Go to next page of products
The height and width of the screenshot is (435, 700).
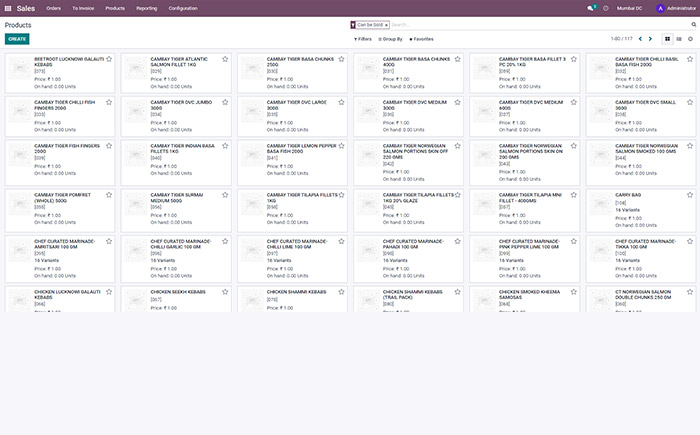pyautogui.click(x=650, y=39)
